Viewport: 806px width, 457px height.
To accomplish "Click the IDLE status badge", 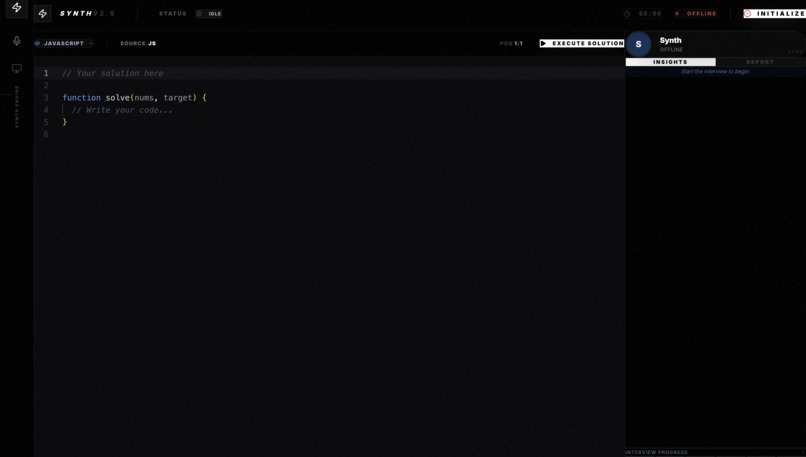I will click(x=209, y=13).
